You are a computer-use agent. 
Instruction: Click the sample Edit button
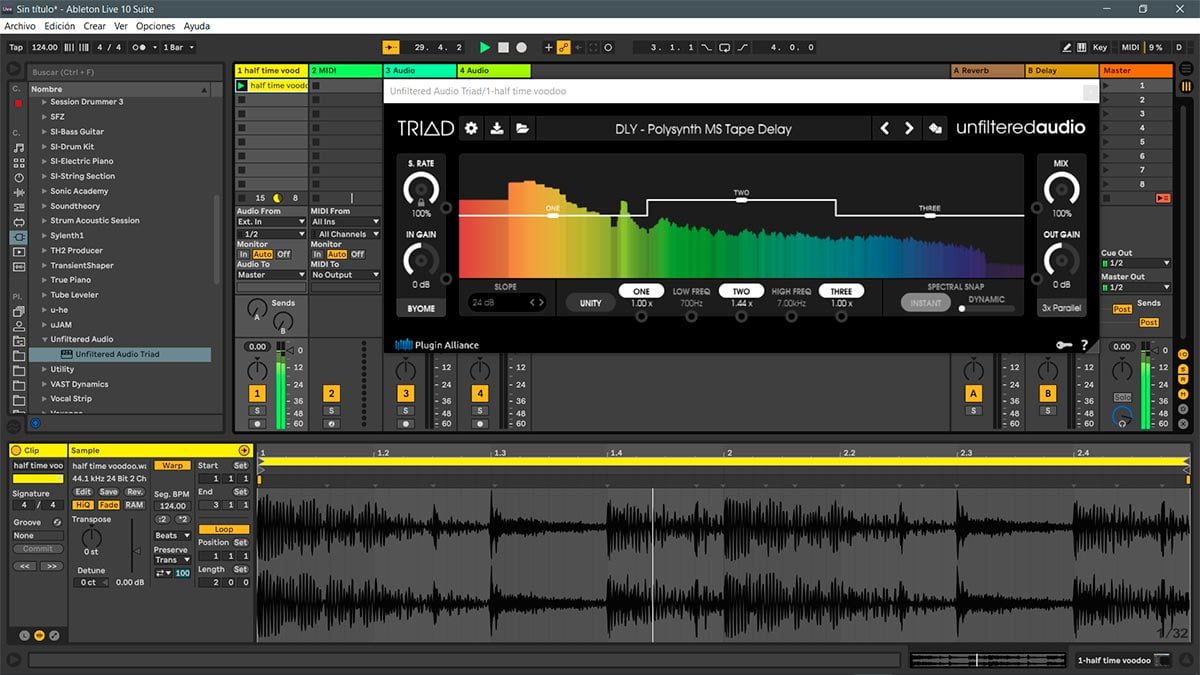click(x=83, y=492)
